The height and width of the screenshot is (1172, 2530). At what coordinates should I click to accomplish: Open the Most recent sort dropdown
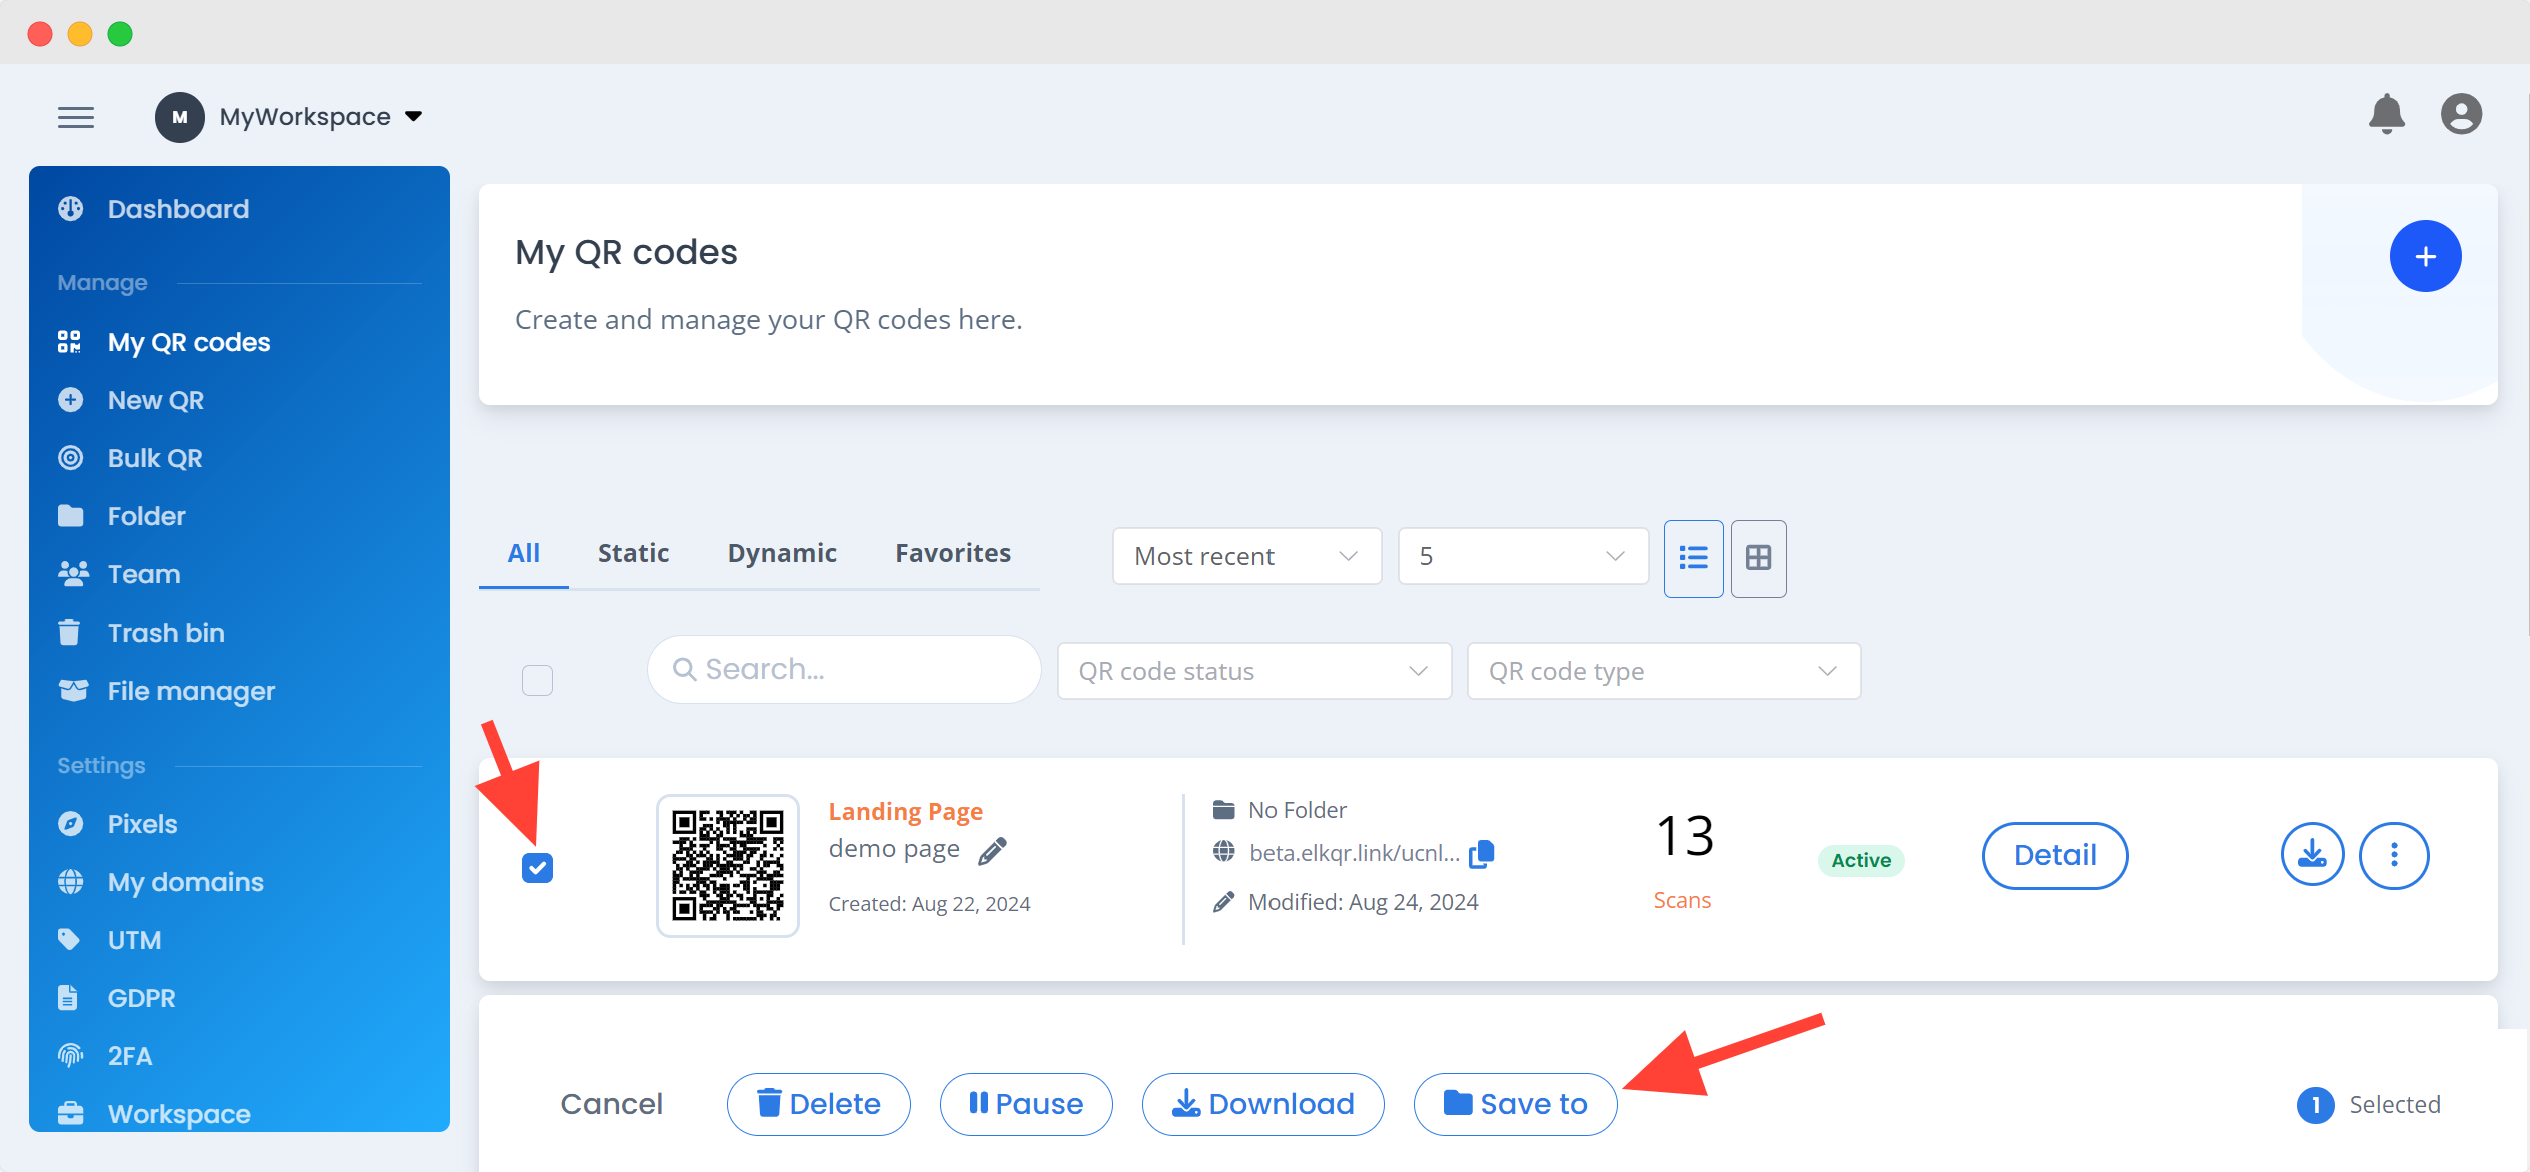coord(1245,556)
